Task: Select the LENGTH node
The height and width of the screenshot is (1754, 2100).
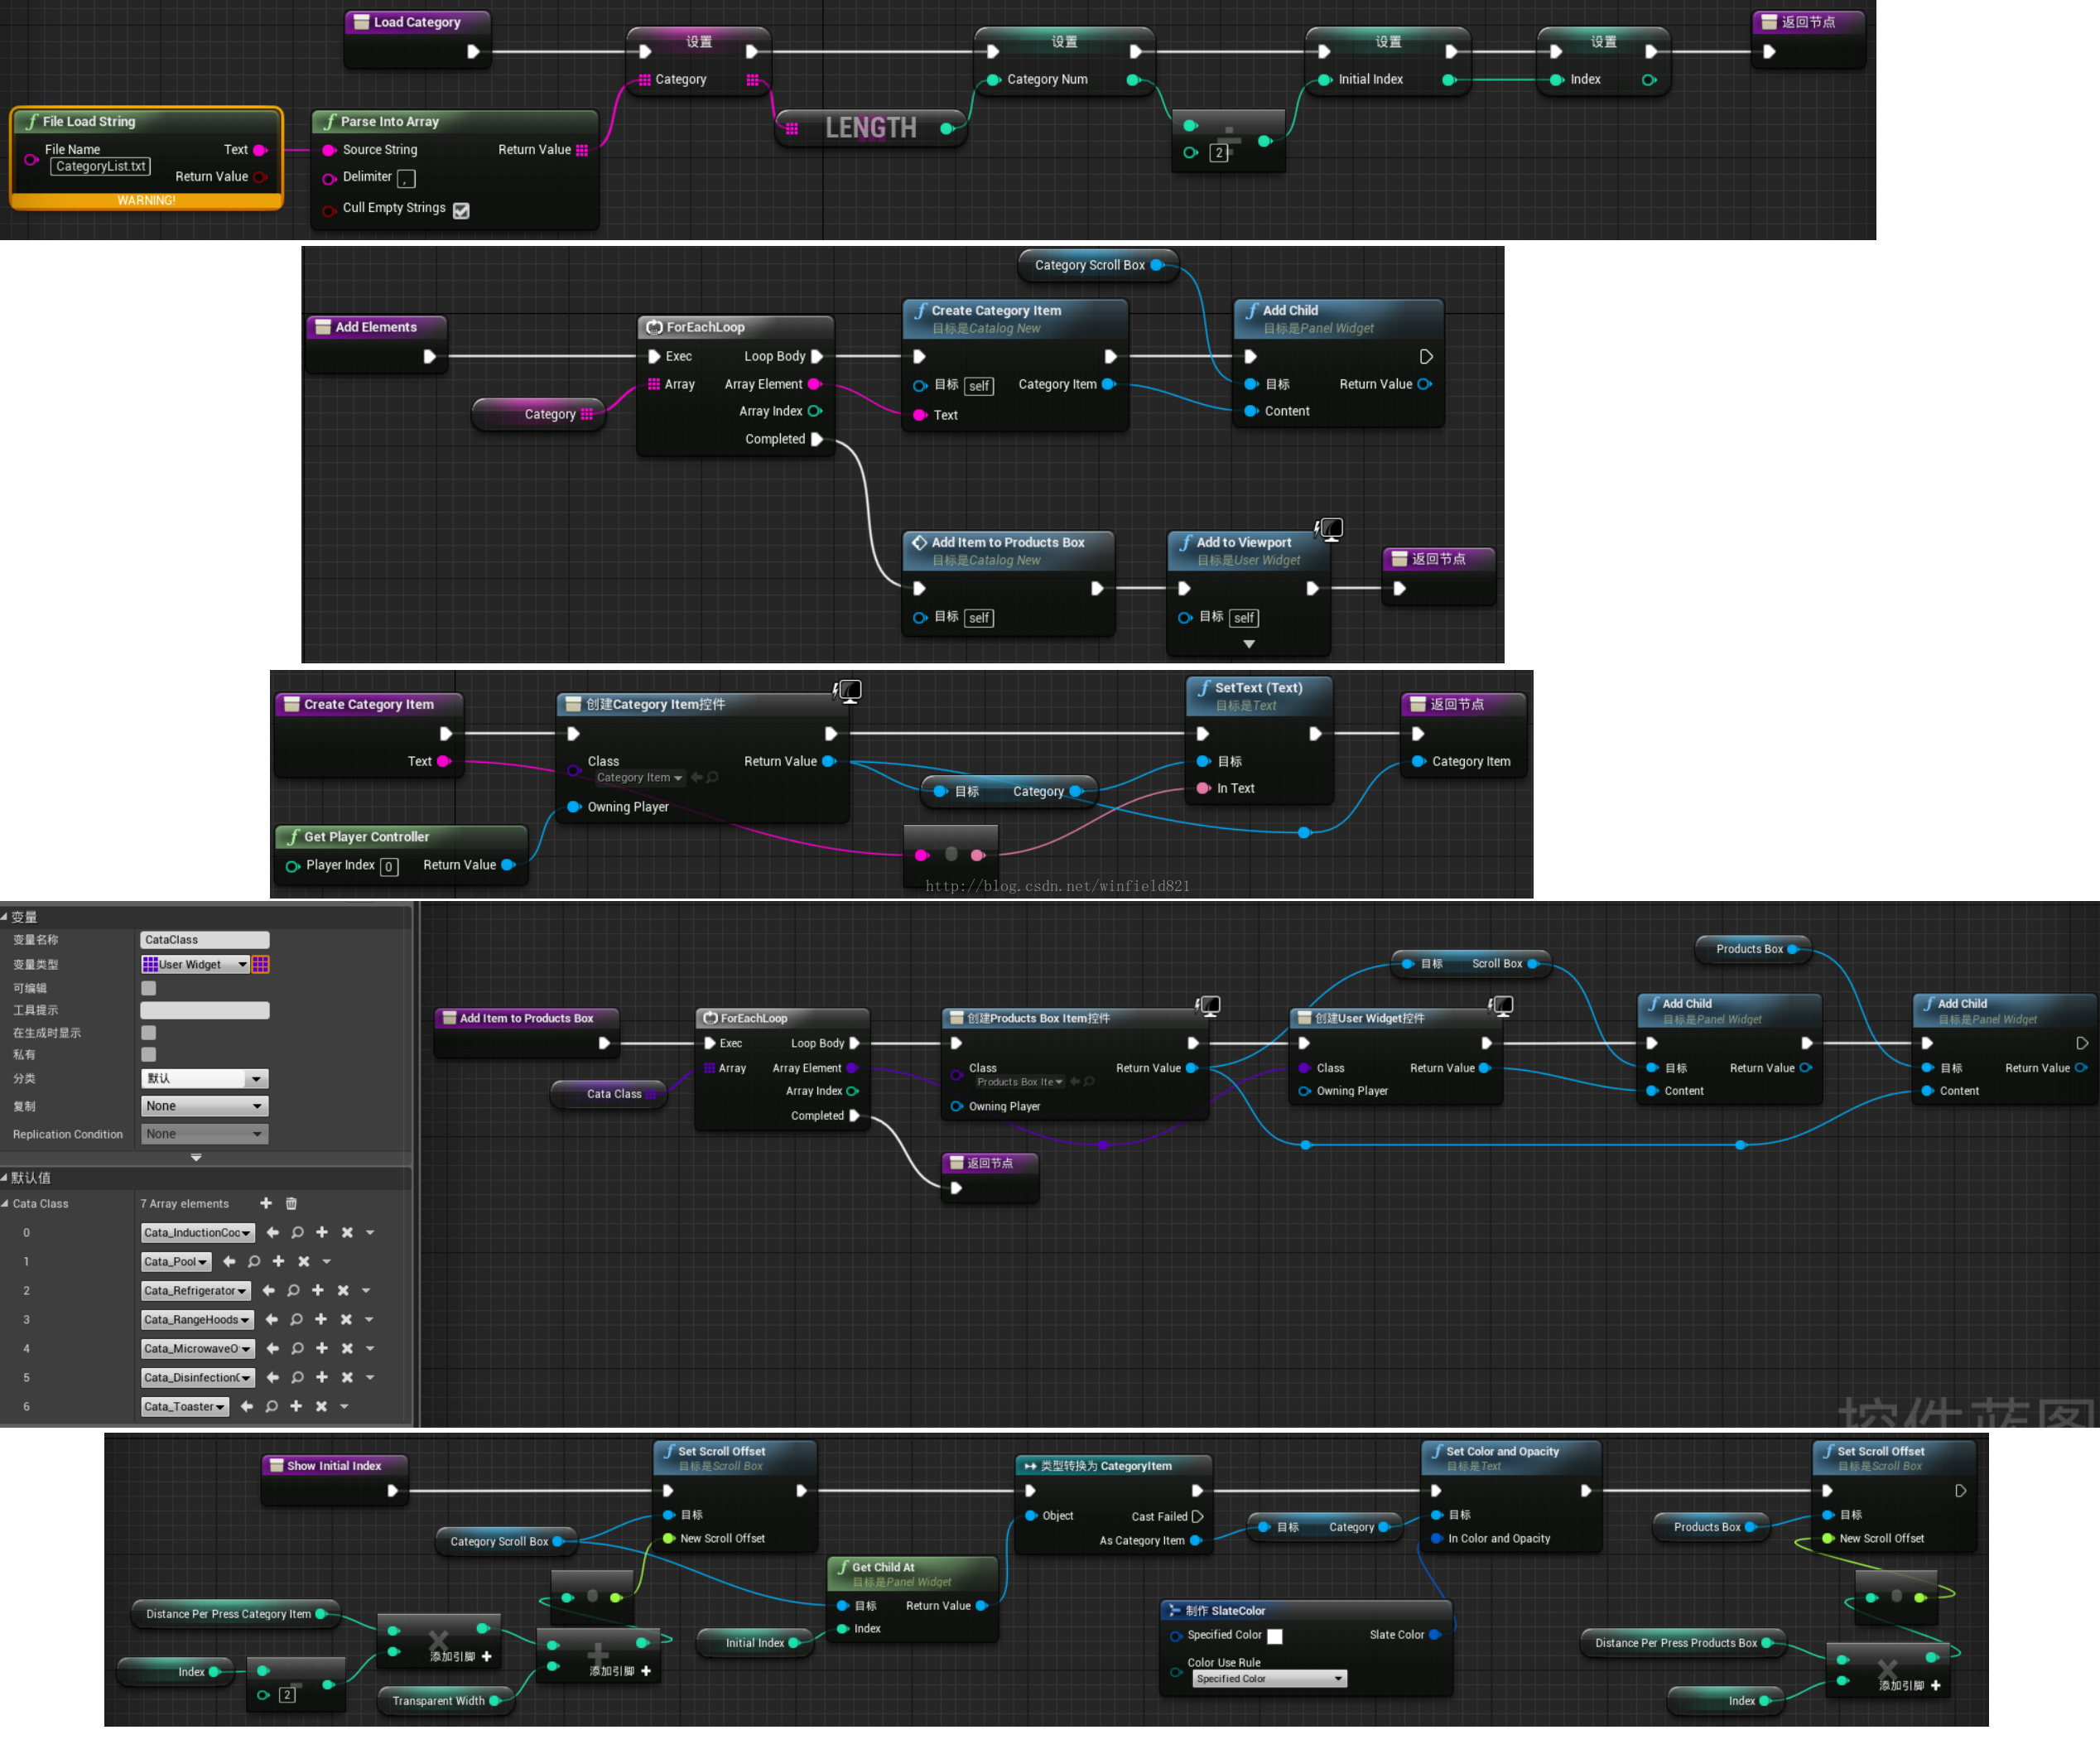Action: point(870,128)
